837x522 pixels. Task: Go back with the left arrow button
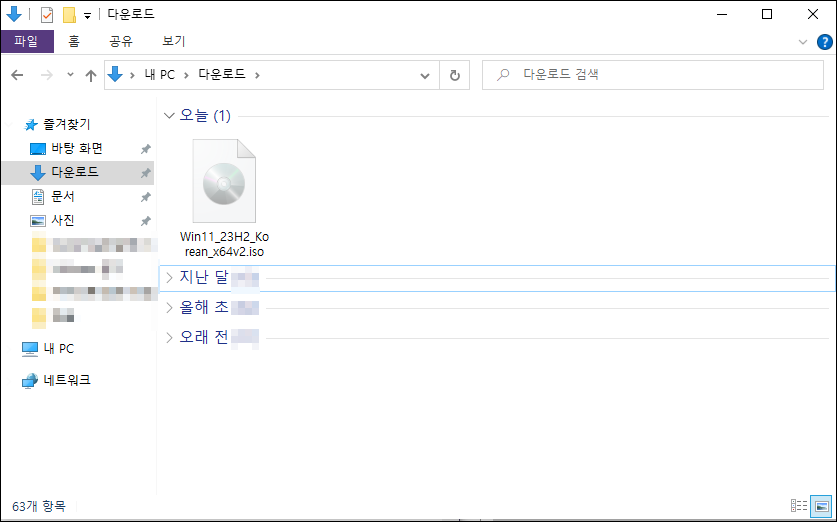[x=17, y=75]
